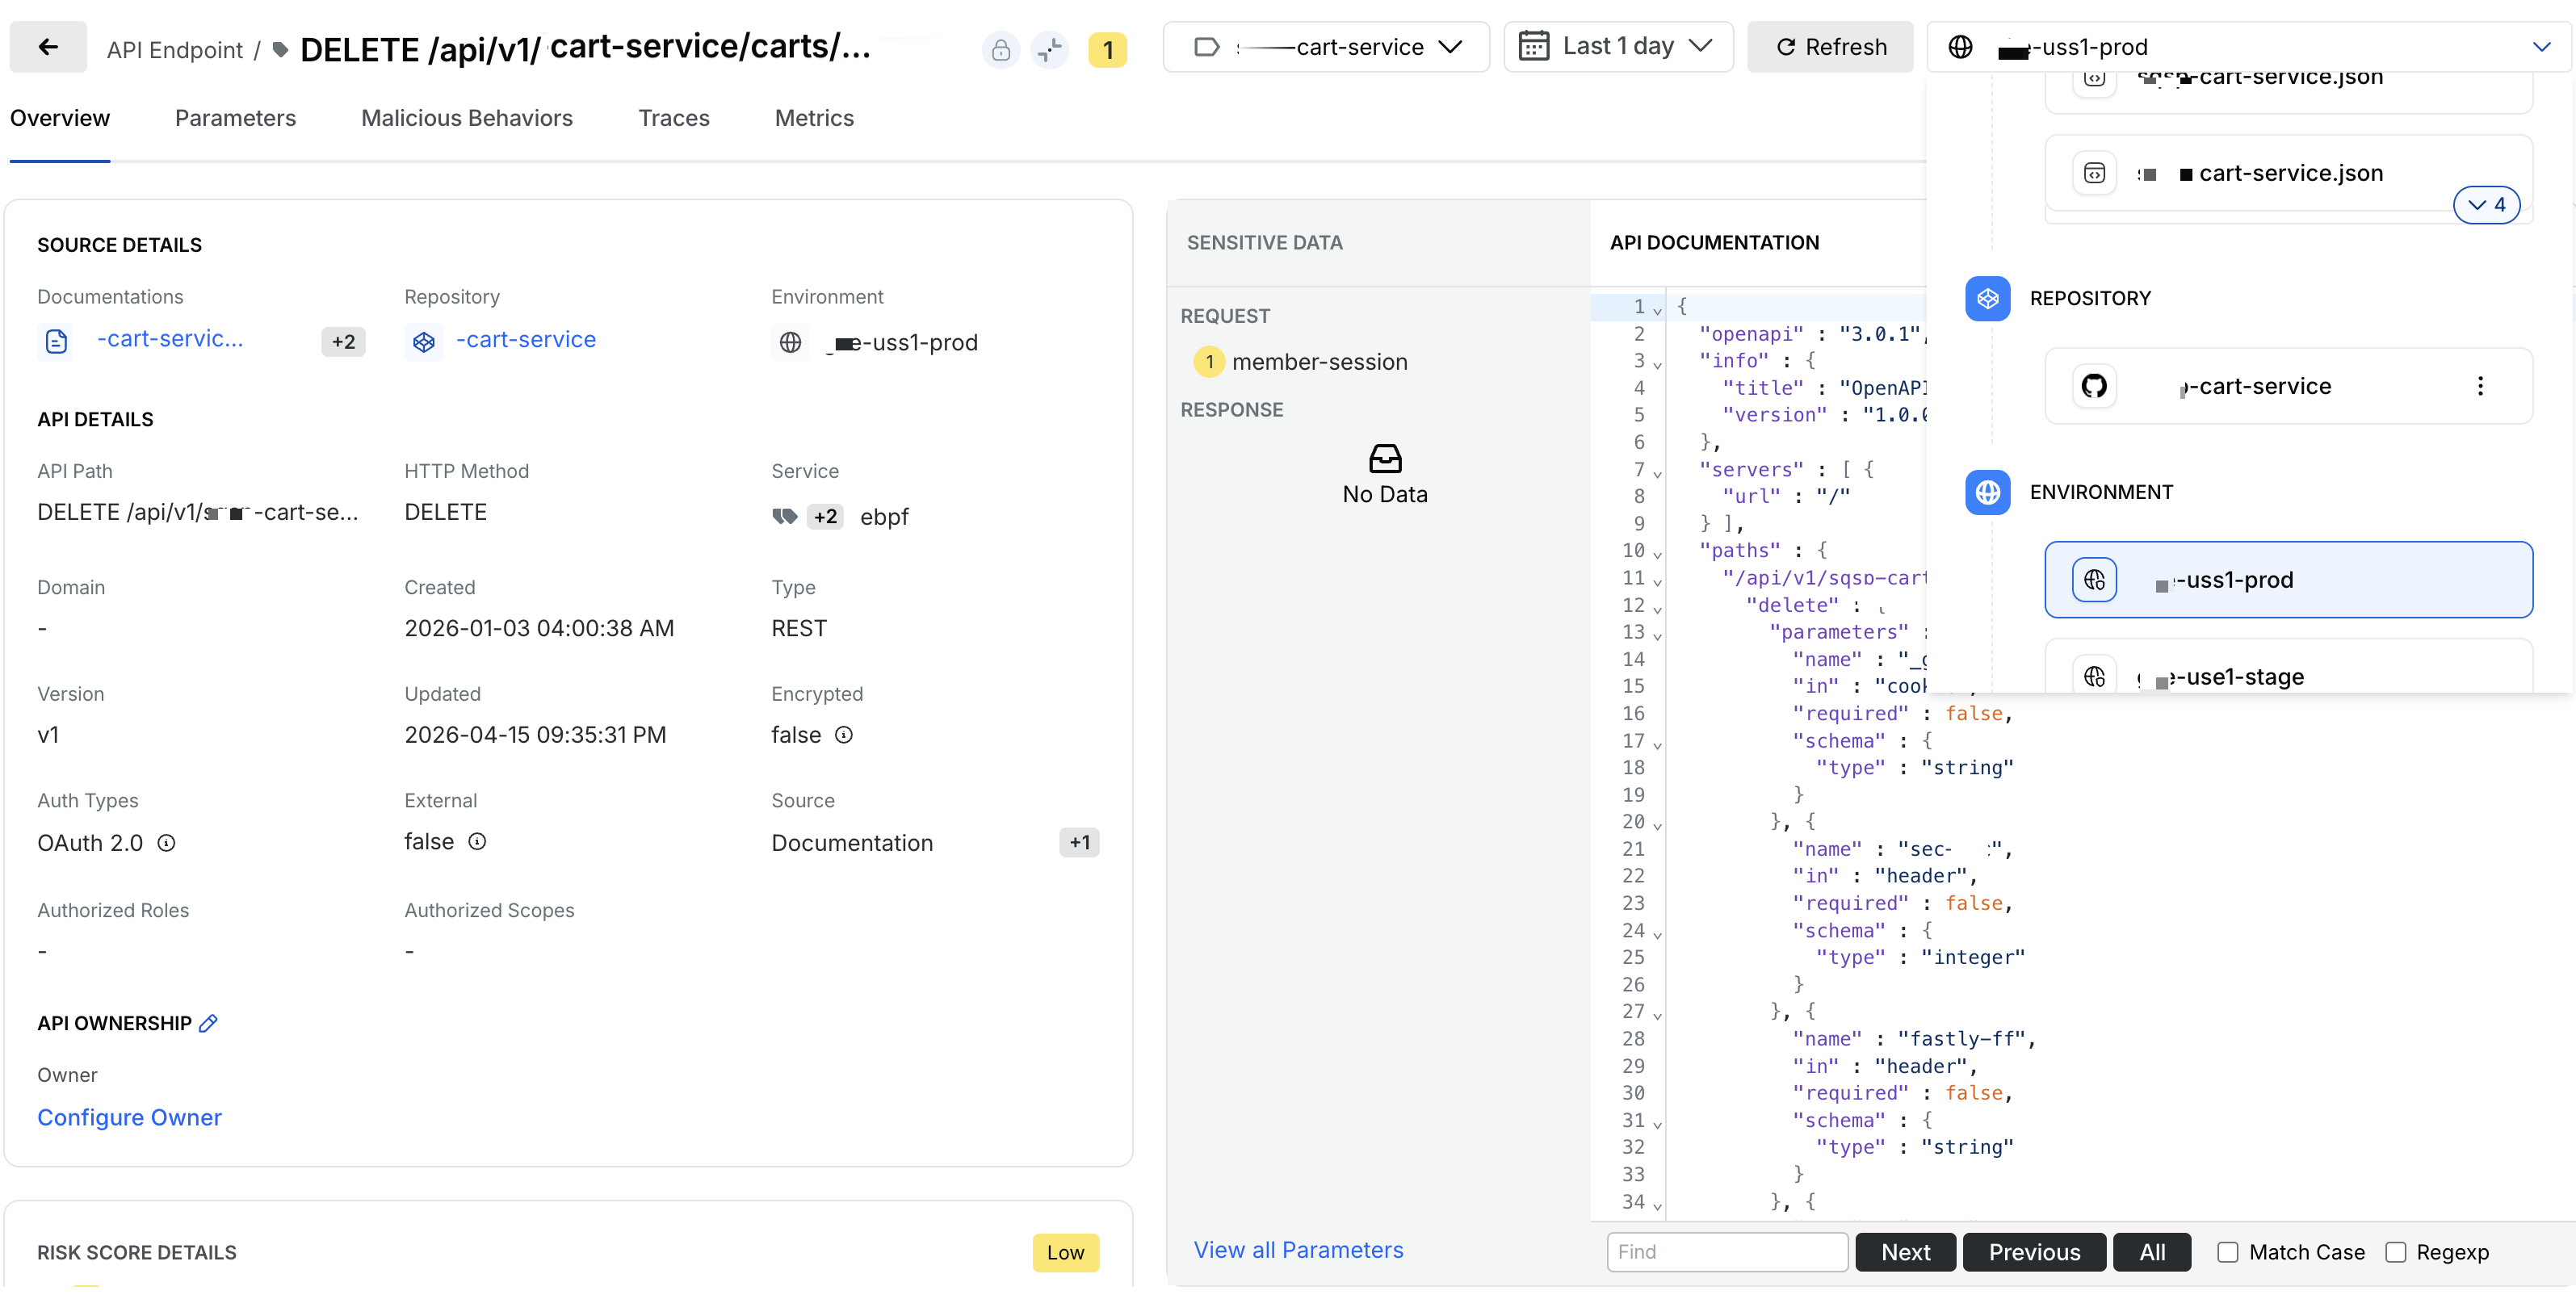The width and height of the screenshot is (2576, 1295).
Task: Select the -uss1-prod environment entry
Action: [2288, 580]
